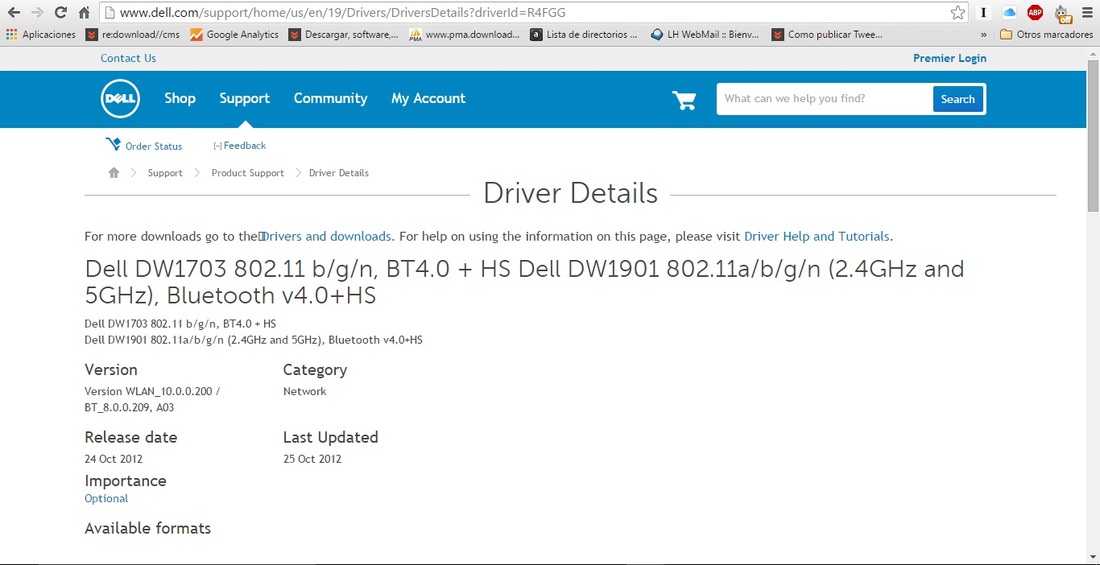Go to the Support breadcrumb

[165, 173]
